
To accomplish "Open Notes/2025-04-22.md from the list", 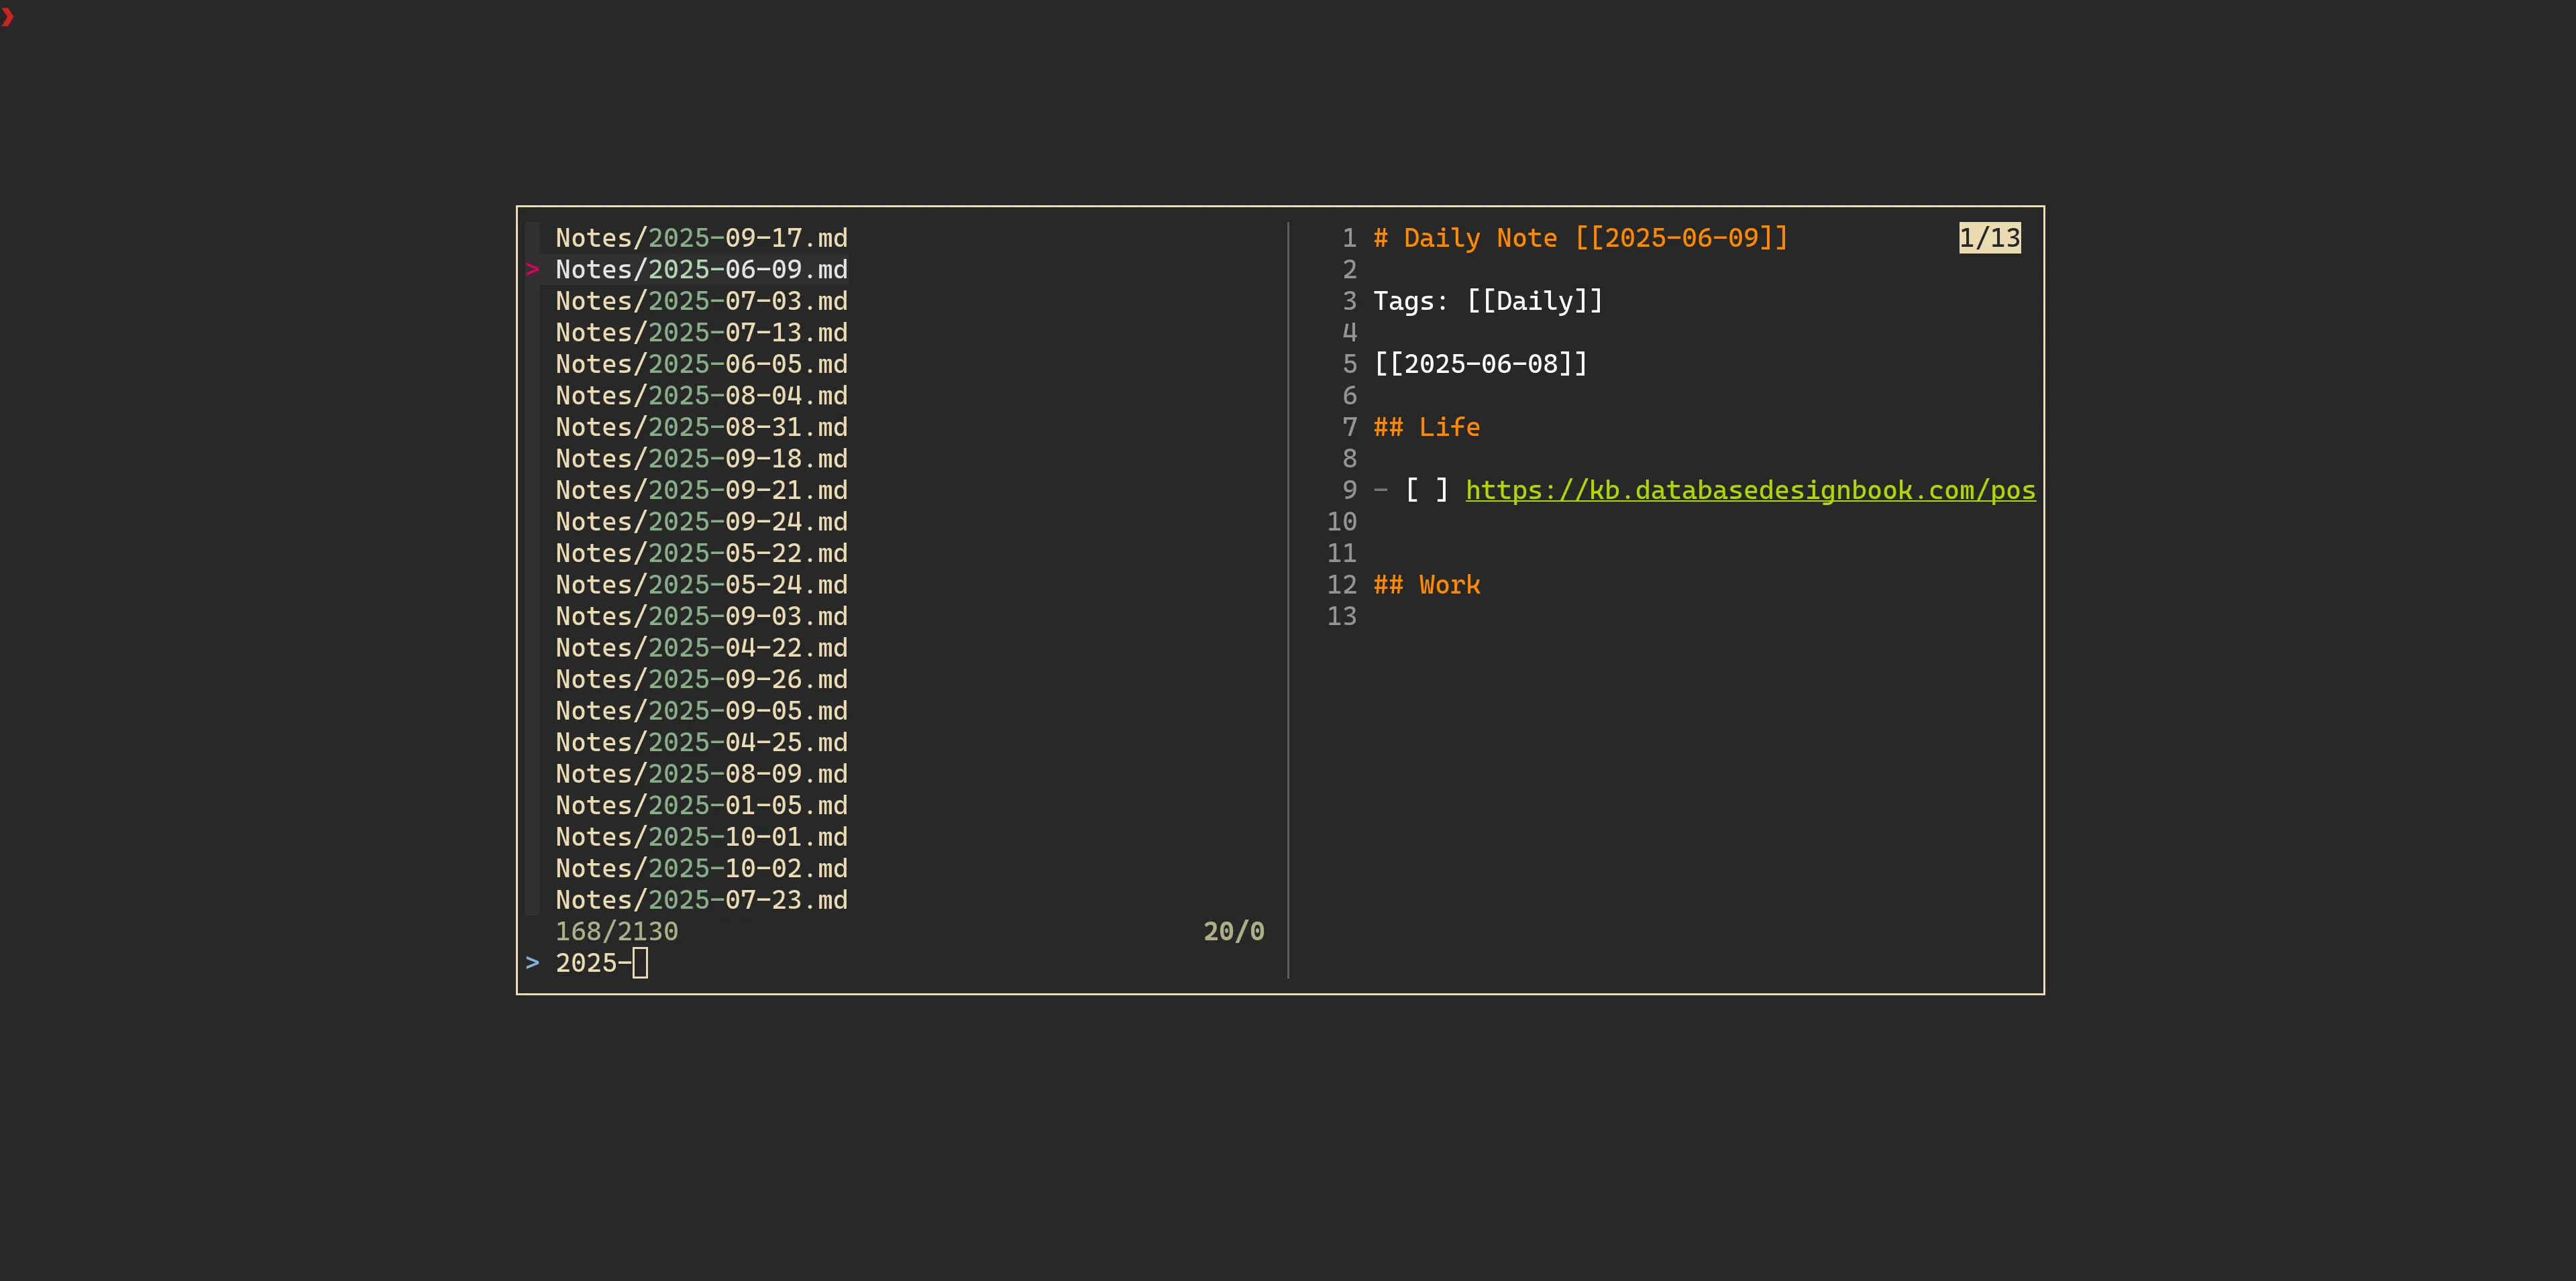I will pyautogui.click(x=701, y=648).
